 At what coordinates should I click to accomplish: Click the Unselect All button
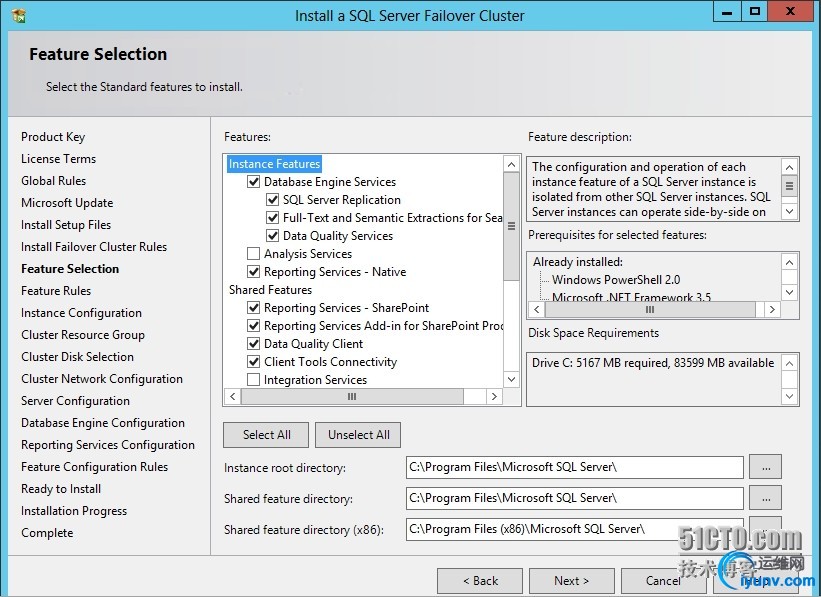[358, 435]
